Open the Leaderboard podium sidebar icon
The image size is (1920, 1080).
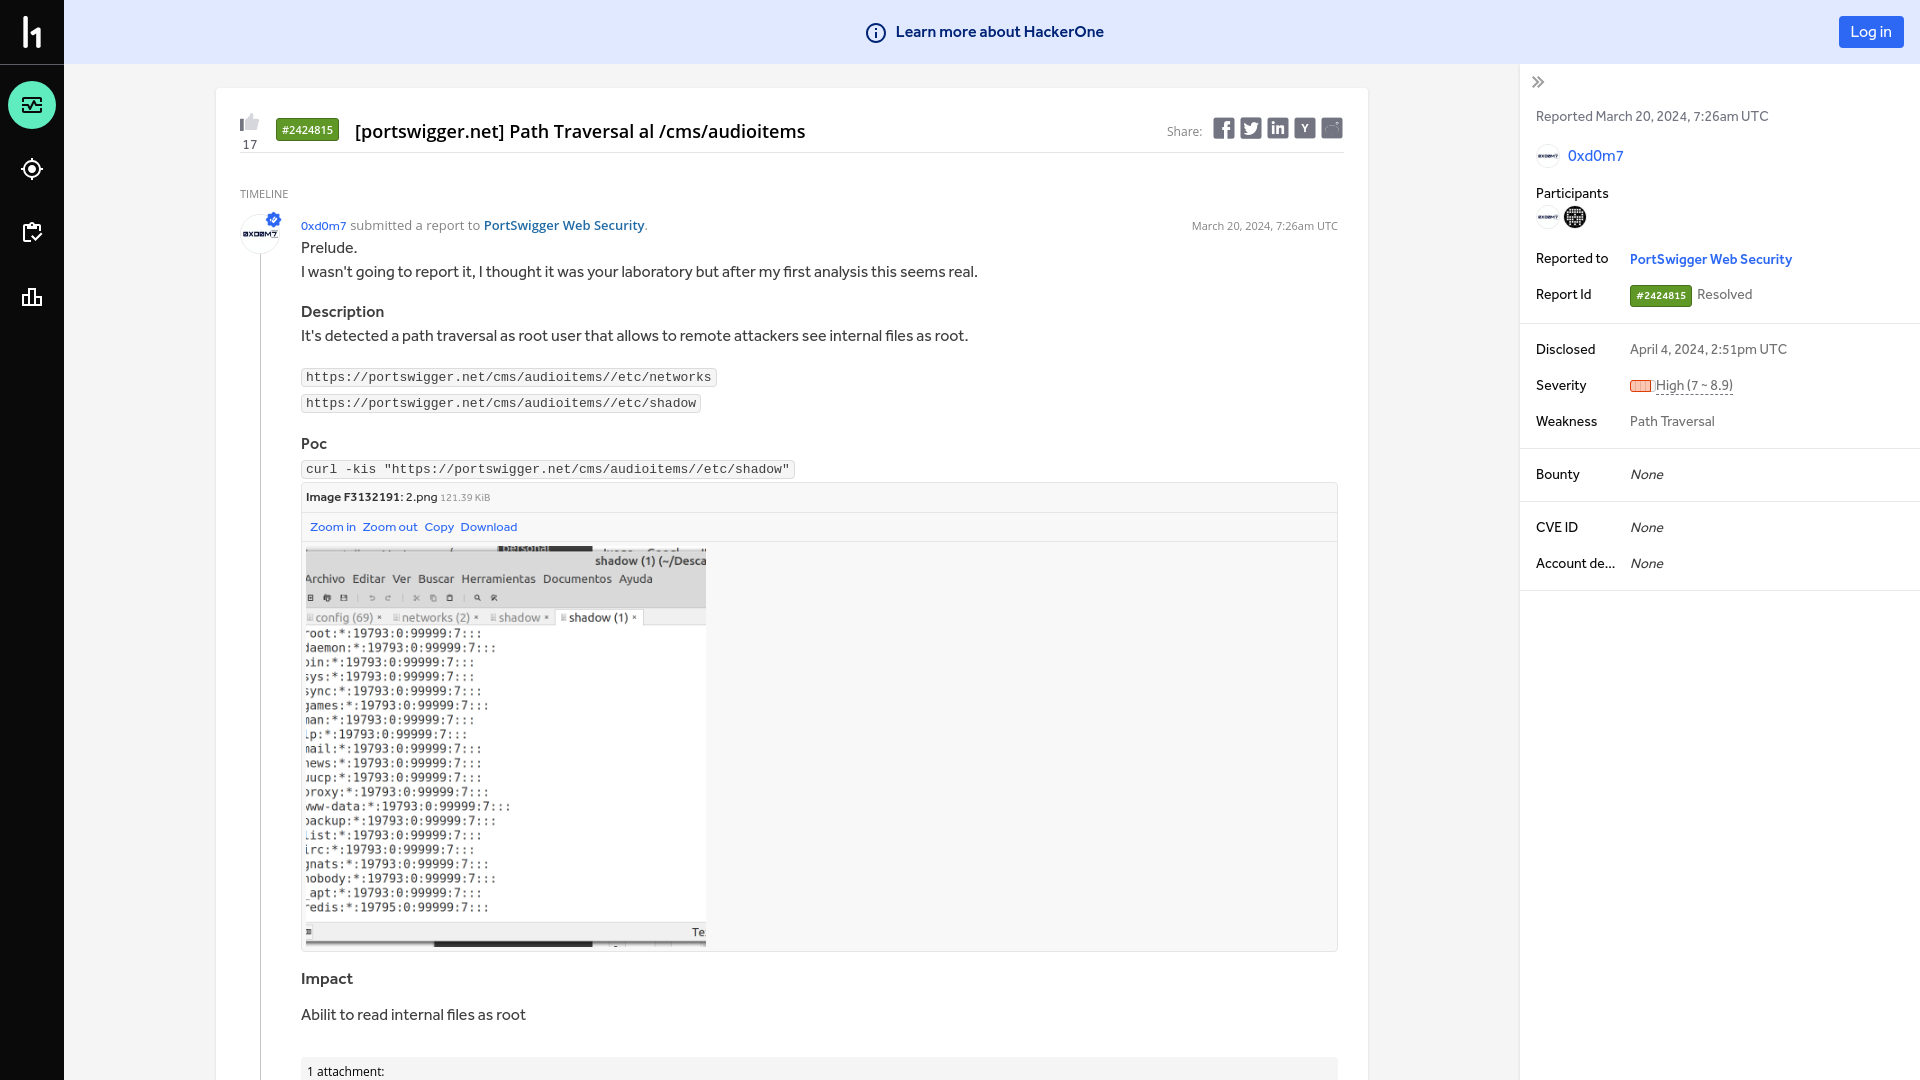pos(32,297)
